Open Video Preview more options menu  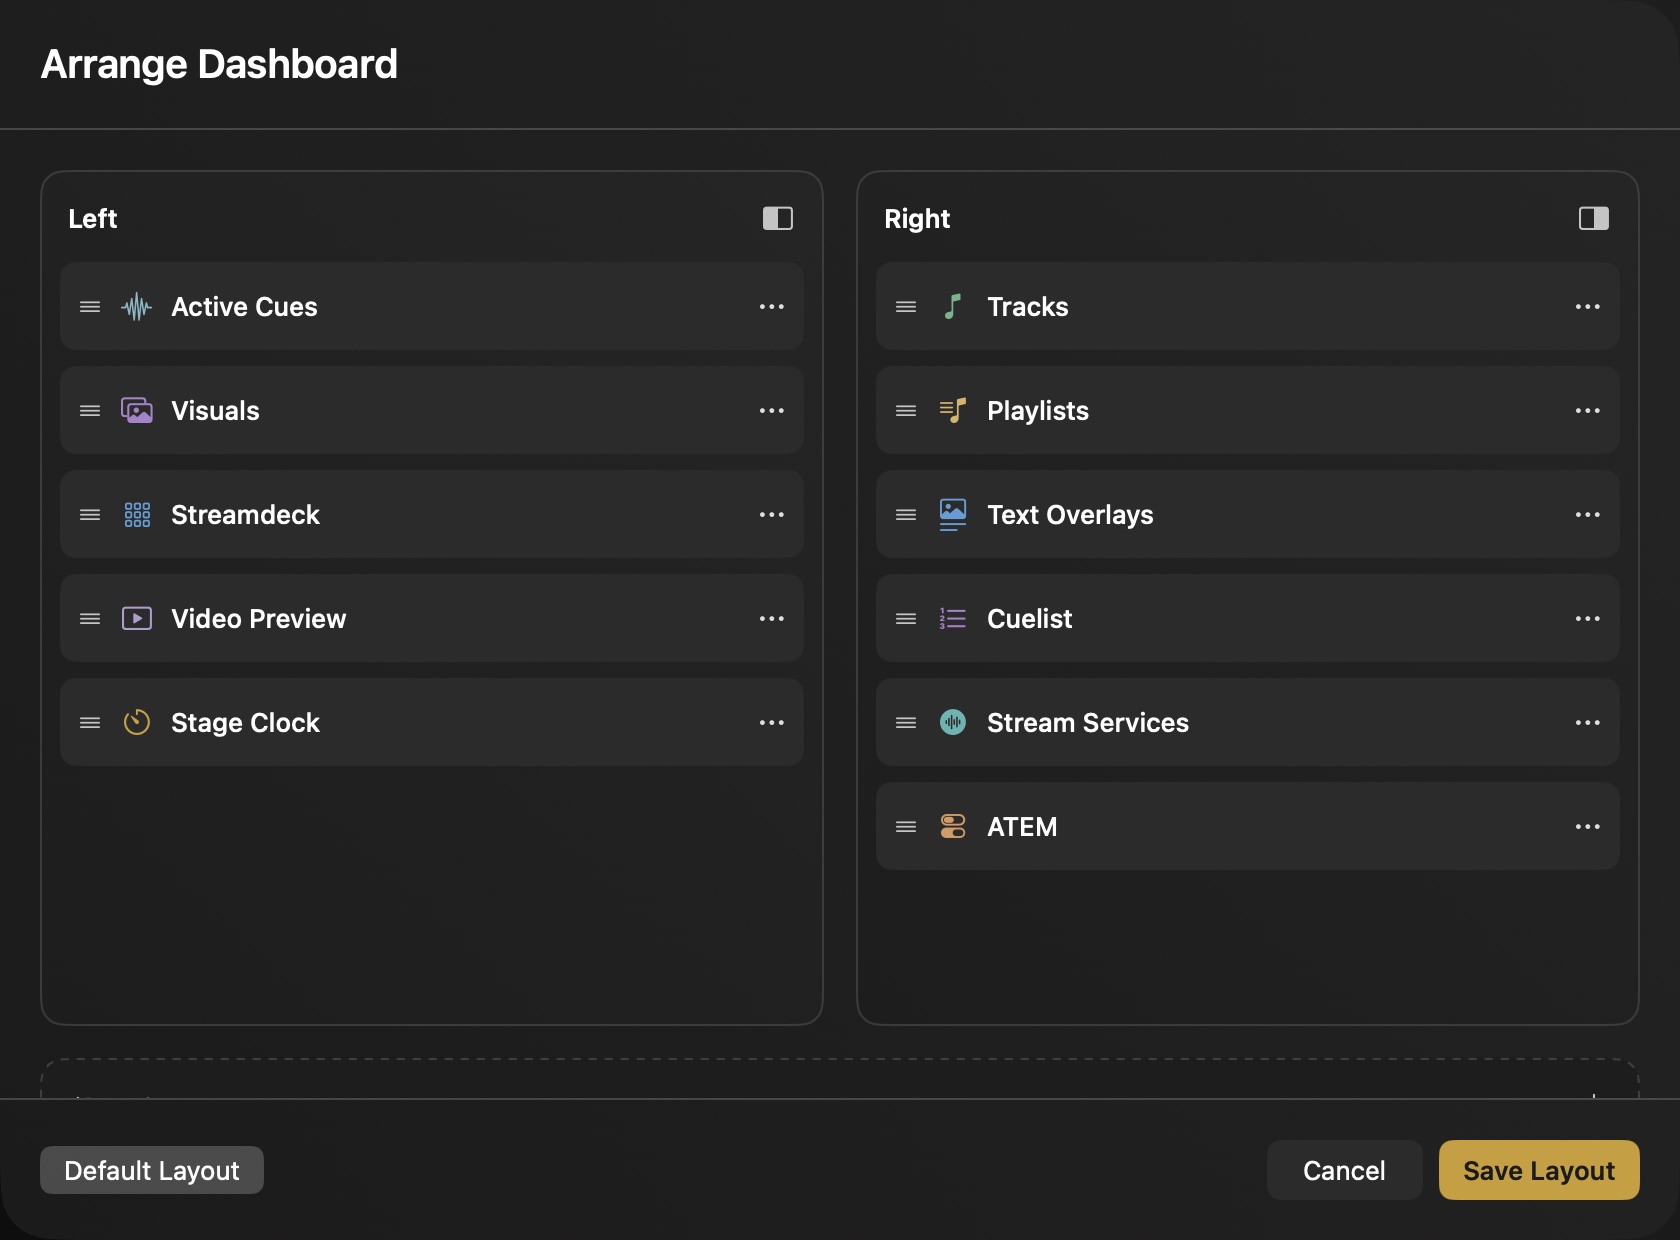(x=772, y=619)
